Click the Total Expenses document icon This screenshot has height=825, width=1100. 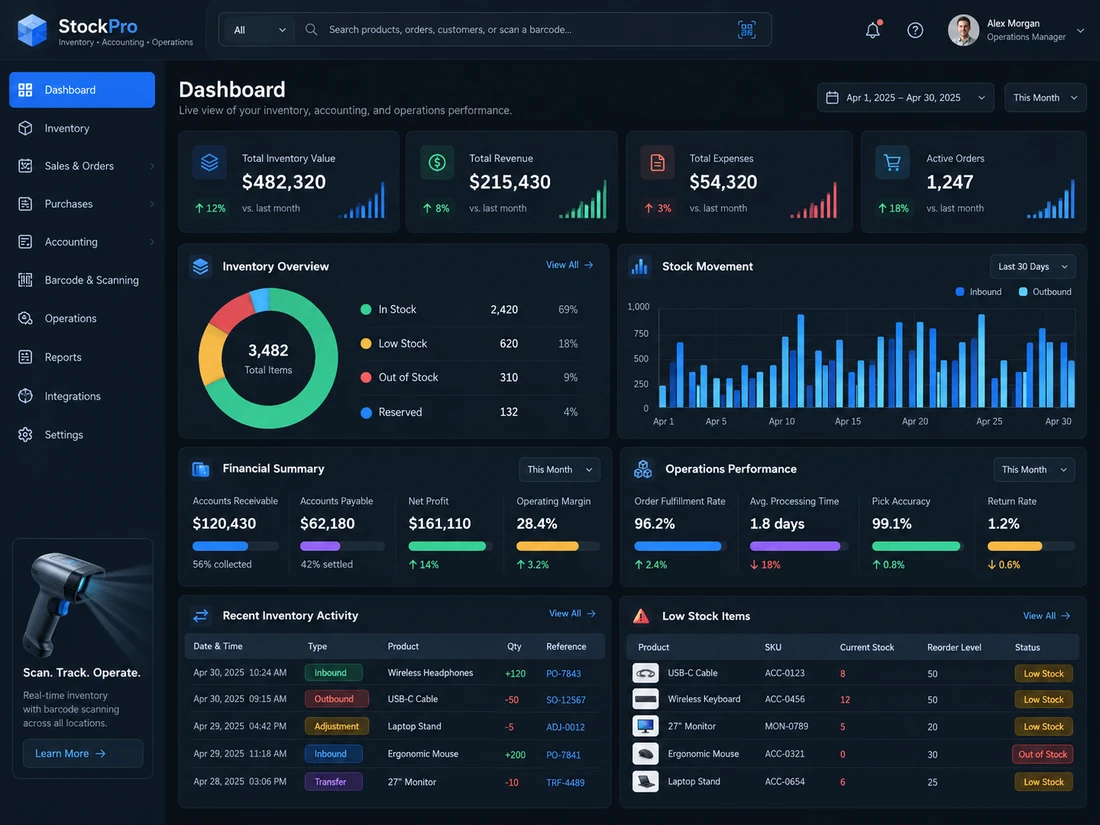pos(657,163)
